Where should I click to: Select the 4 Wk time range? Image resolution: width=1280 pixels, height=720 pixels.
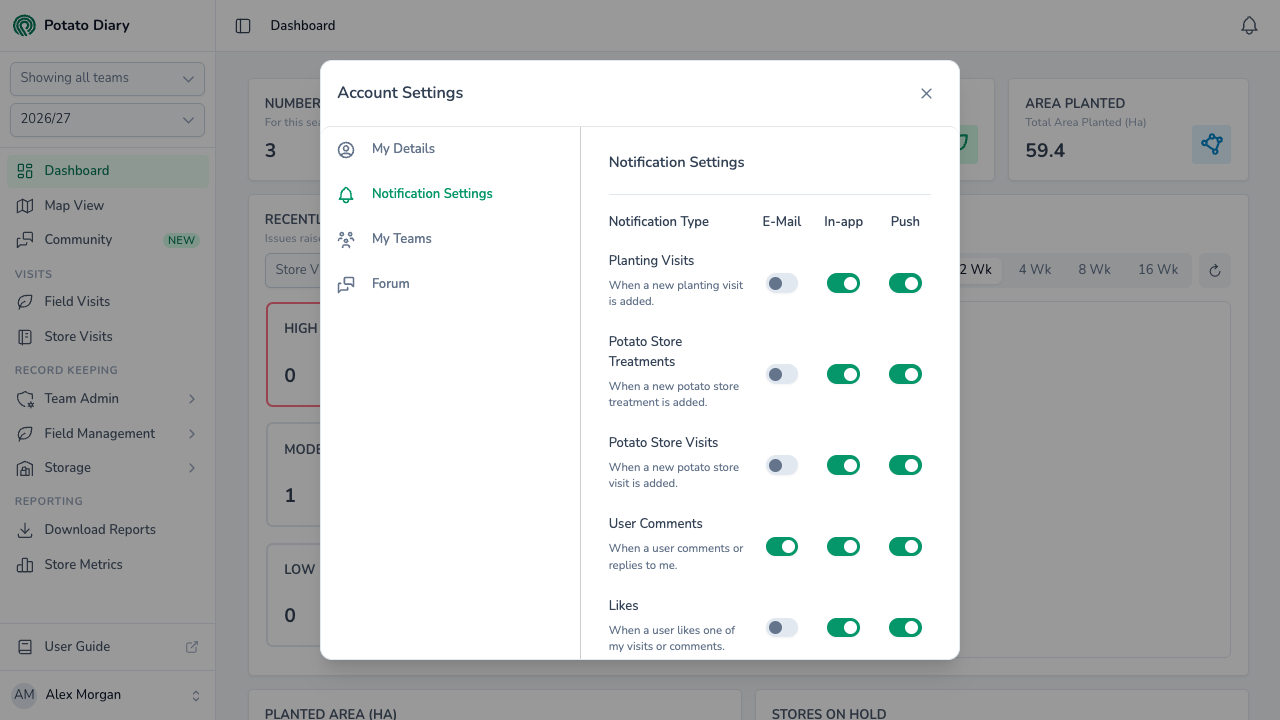(x=1035, y=270)
